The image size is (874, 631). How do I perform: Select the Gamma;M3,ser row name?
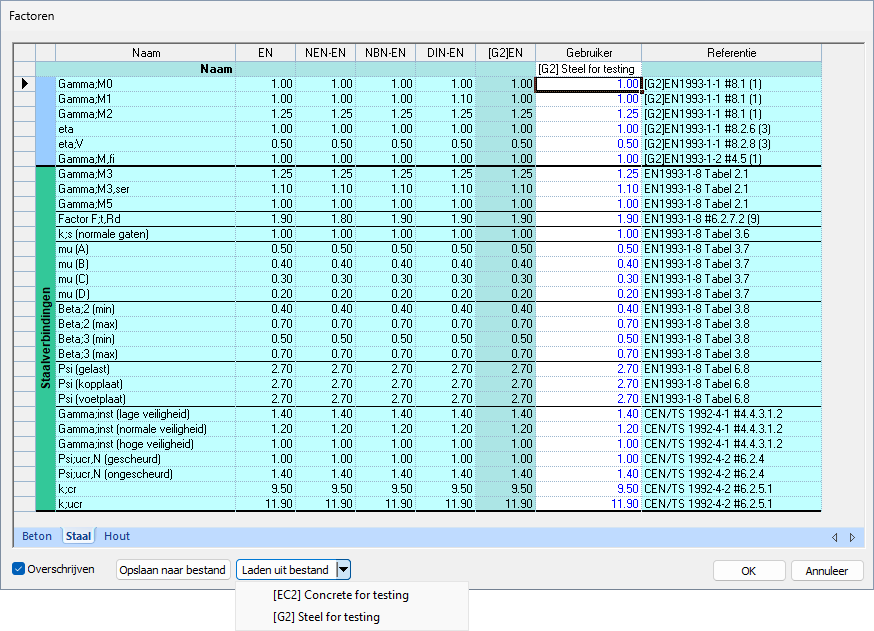coord(94,189)
